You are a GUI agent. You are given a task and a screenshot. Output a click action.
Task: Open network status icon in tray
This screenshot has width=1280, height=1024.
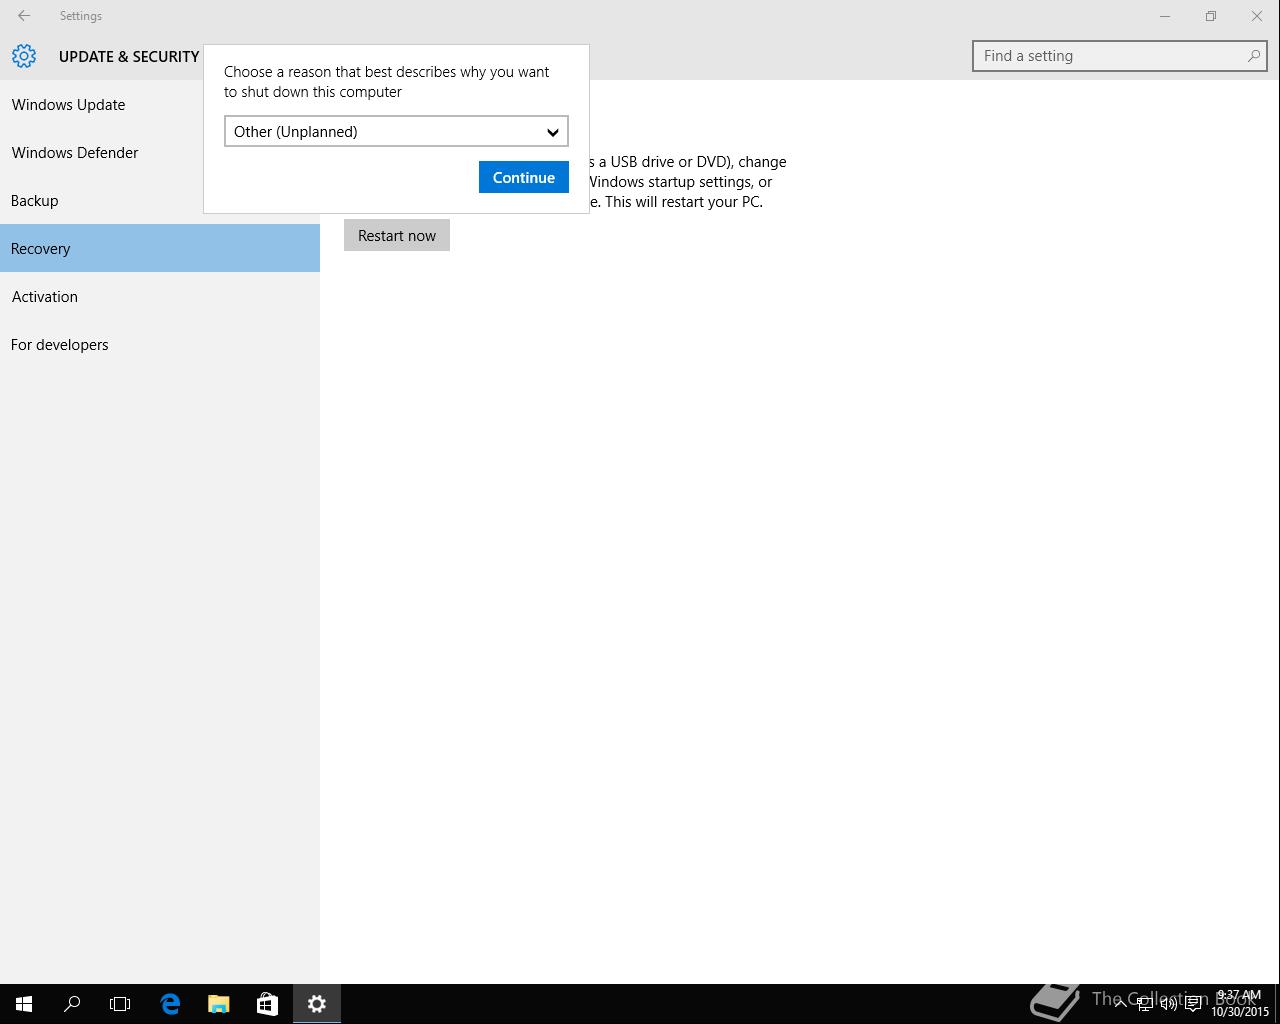1144,1004
